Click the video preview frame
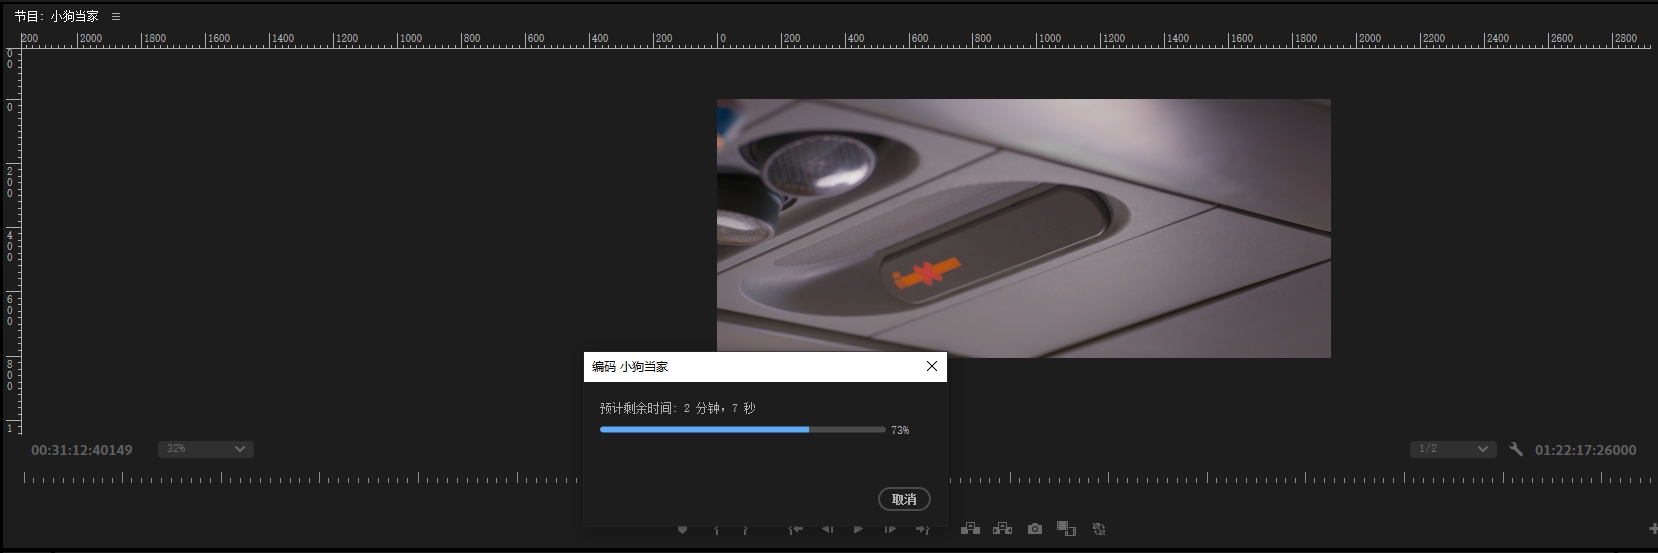This screenshot has width=1658, height=553. (1023, 228)
